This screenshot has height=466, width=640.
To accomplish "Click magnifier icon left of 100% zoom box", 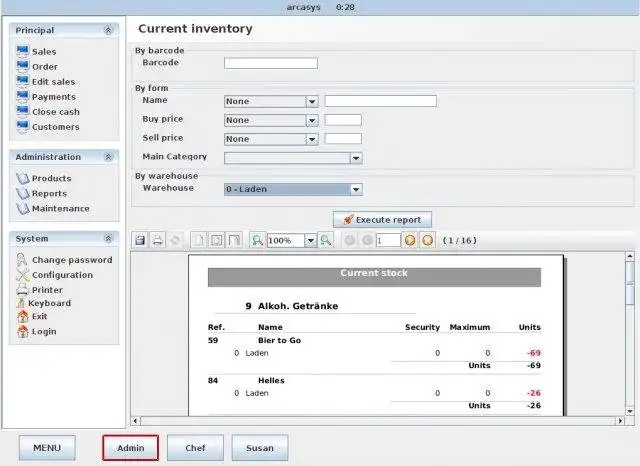I will pos(258,240).
